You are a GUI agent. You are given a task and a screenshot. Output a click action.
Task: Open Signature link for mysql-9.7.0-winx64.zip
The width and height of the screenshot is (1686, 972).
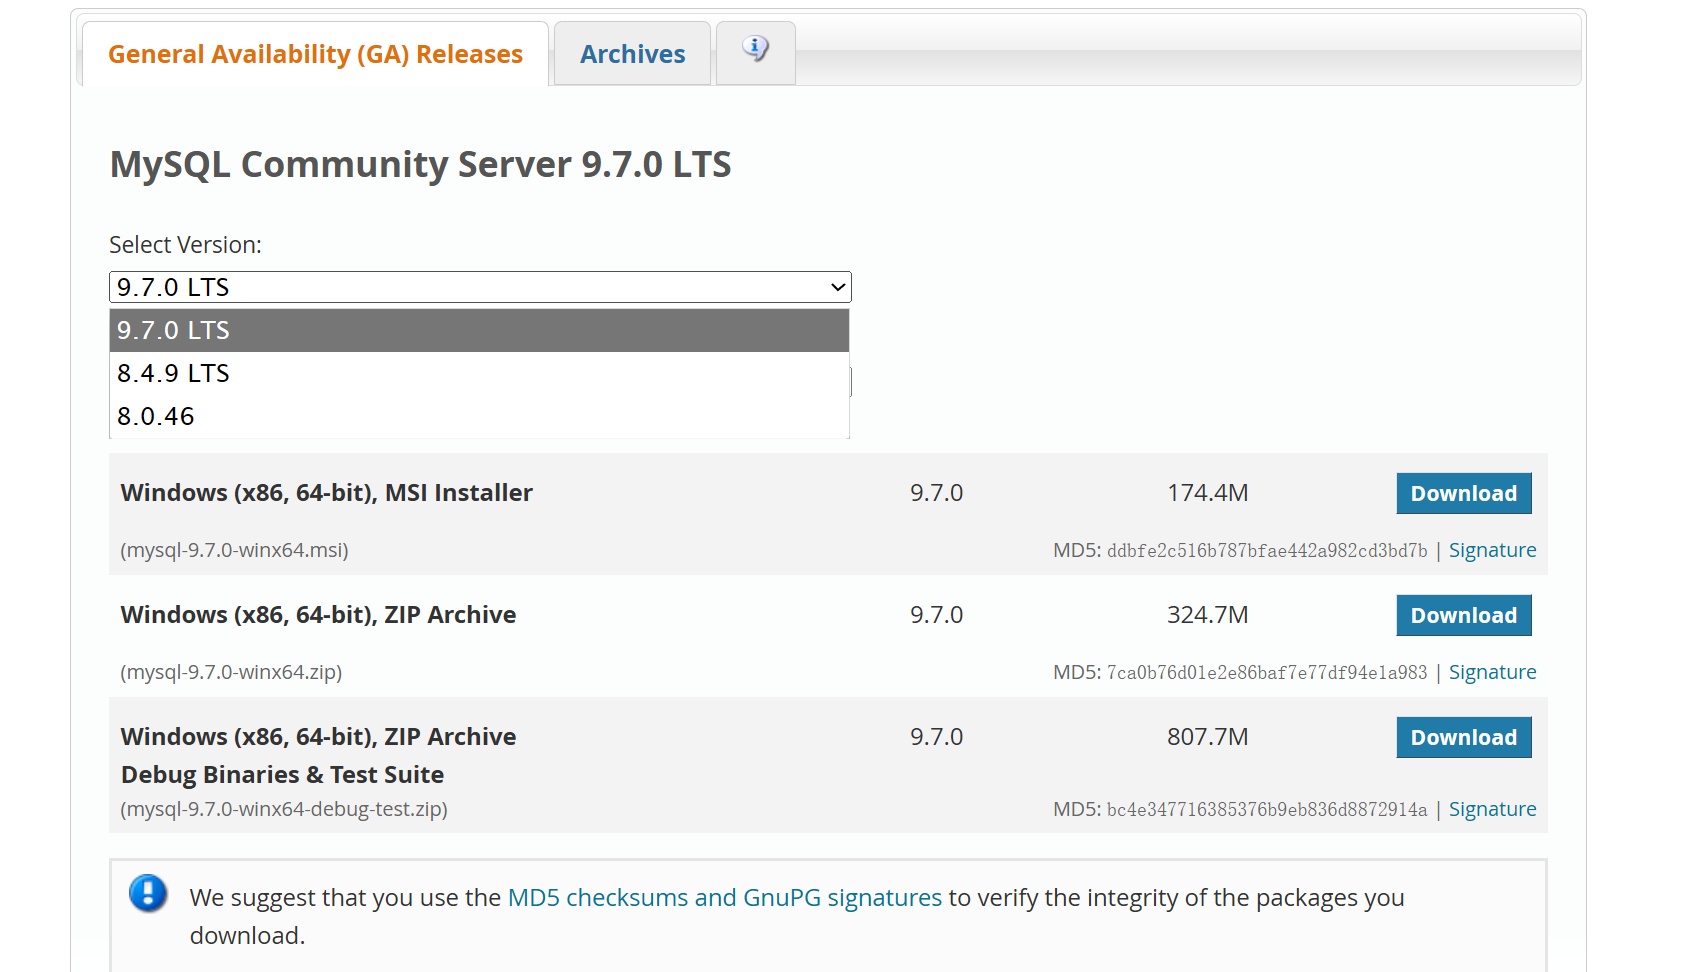pyautogui.click(x=1492, y=672)
